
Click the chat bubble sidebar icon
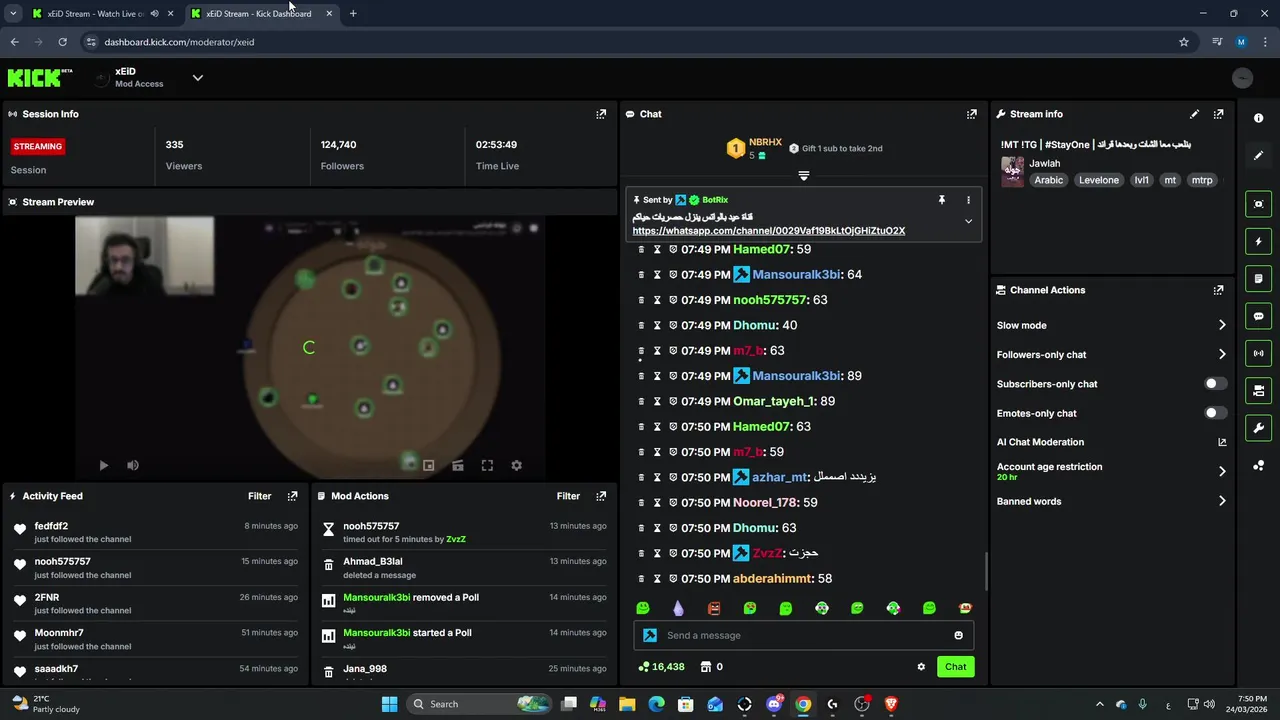(x=1258, y=316)
